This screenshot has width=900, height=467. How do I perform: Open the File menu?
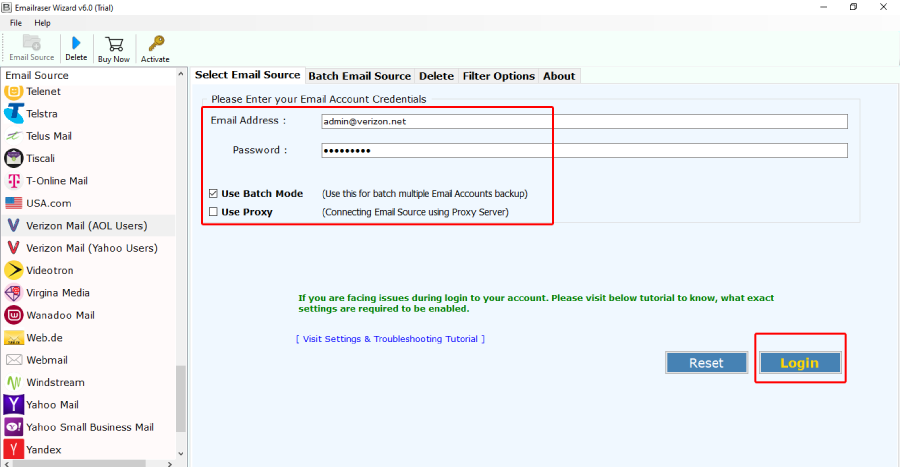[16, 23]
